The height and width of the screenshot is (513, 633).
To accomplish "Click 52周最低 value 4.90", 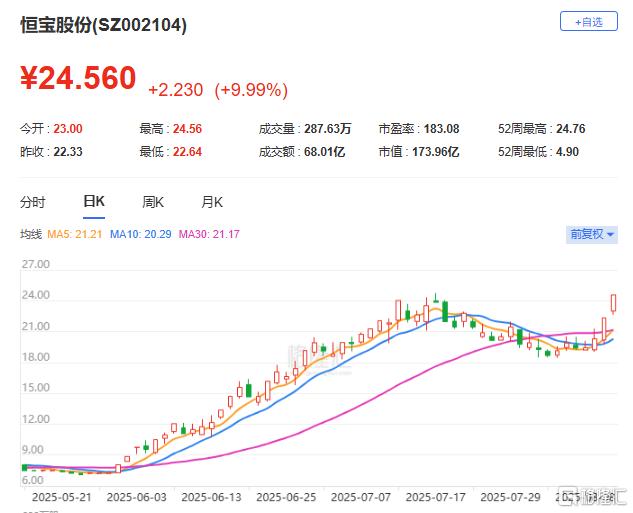I will pos(568,152).
